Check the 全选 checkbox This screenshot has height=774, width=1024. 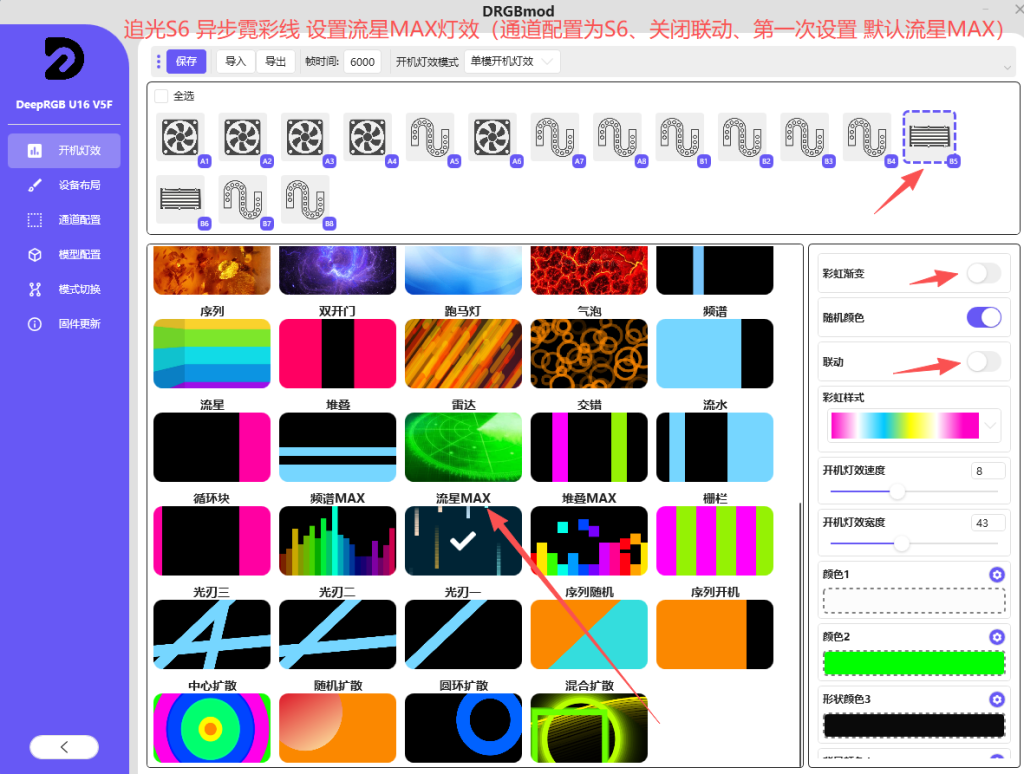[161, 96]
